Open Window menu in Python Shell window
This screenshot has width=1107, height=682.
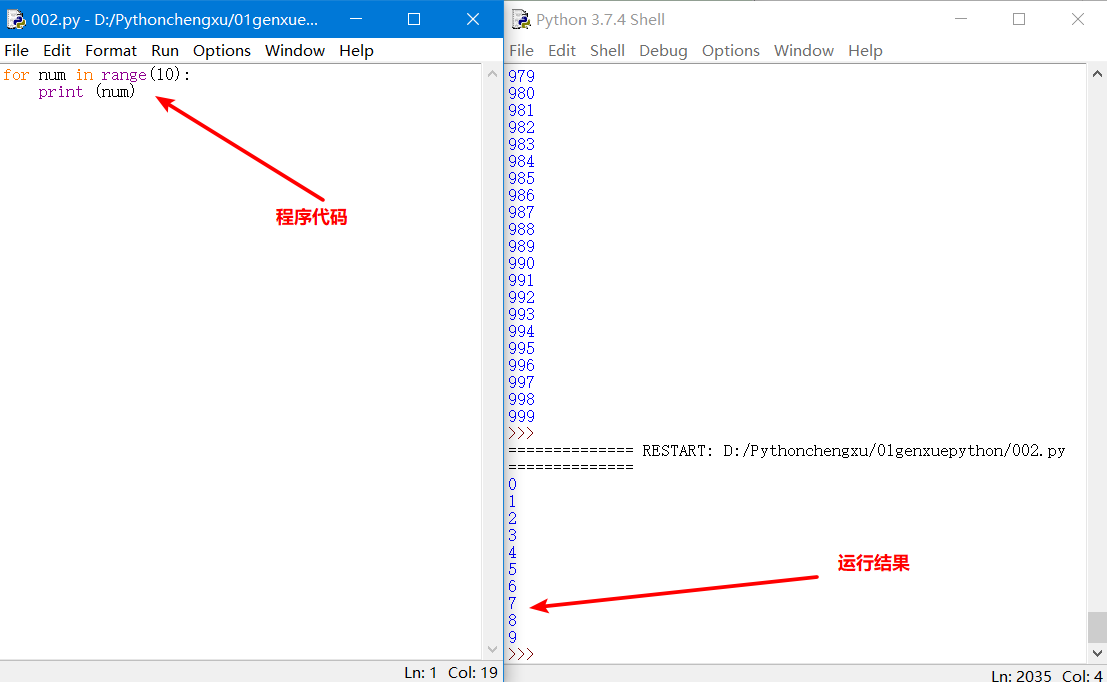point(803,51)
